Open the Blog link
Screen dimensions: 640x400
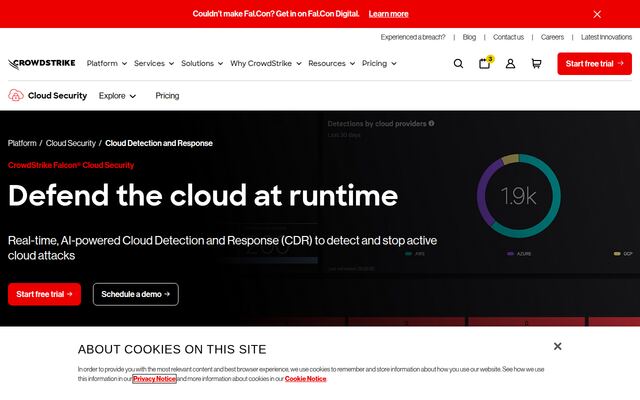469,37
